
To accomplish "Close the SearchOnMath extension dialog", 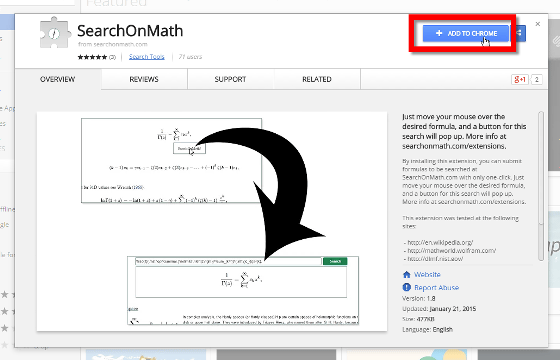I will pos(538,24).
